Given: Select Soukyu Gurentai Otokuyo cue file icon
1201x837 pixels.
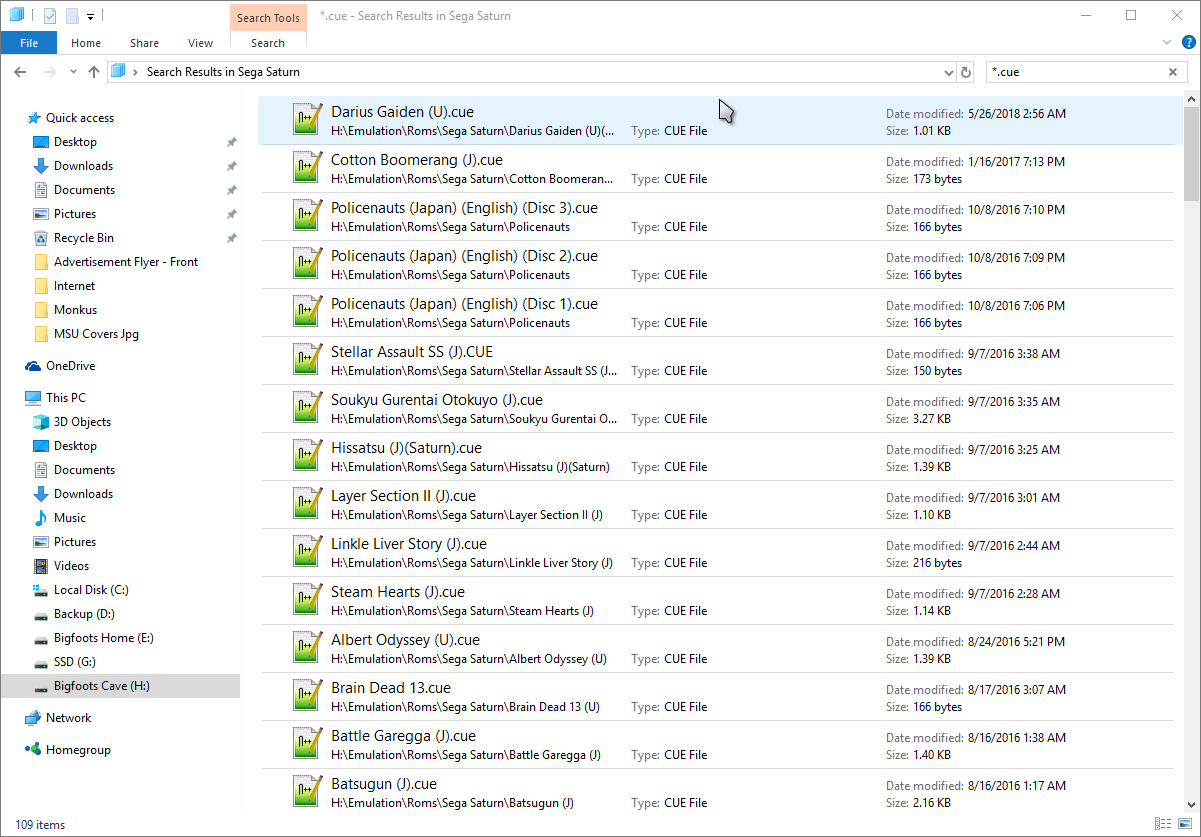Looking at the screenshot, I should [x=307, y=407].
